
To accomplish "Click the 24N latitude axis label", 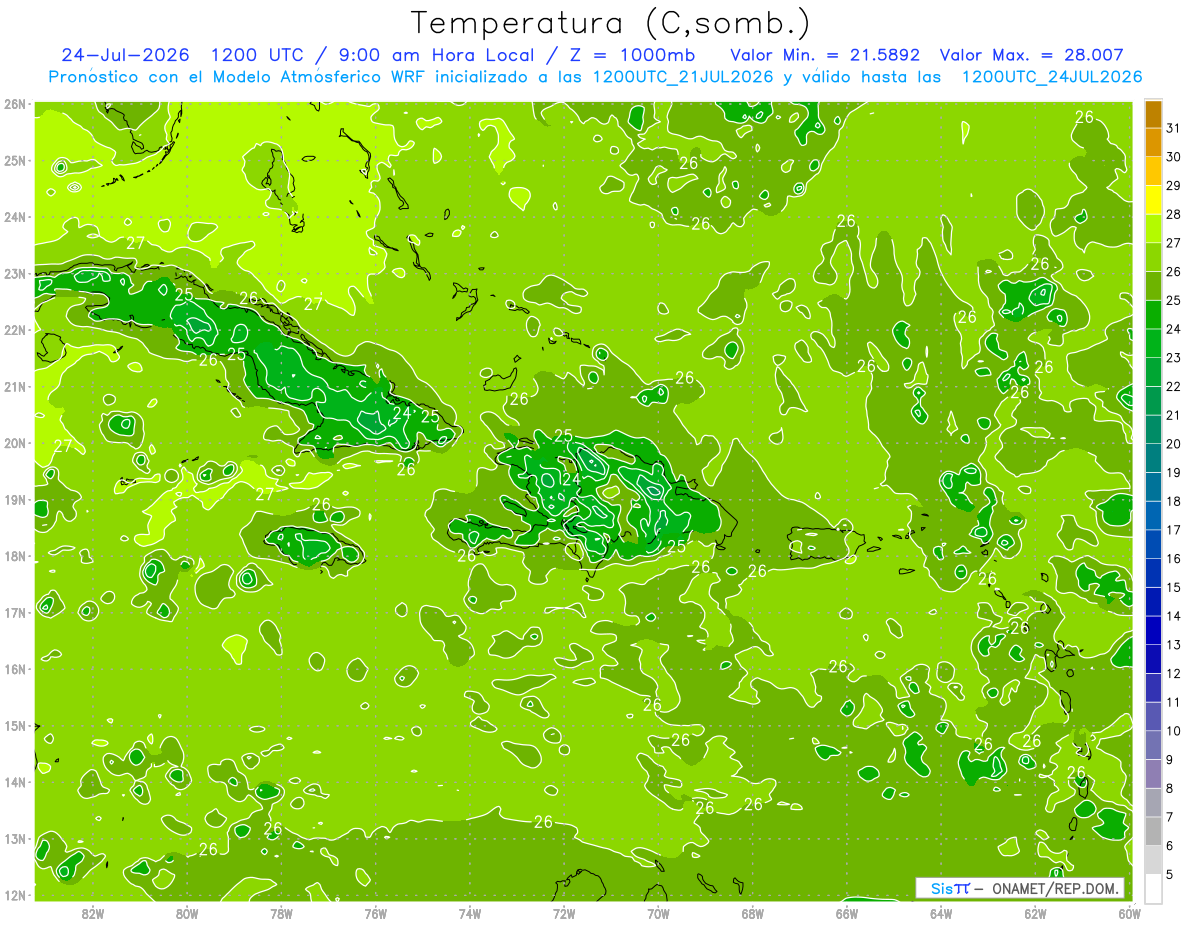I will point(15,217).
